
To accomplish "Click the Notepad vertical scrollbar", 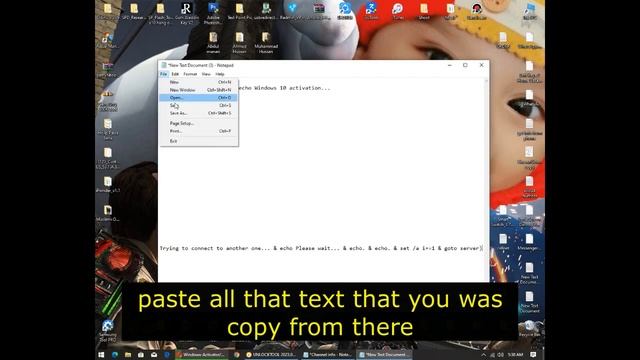I will pyautogui.click(x=486, y=180).
